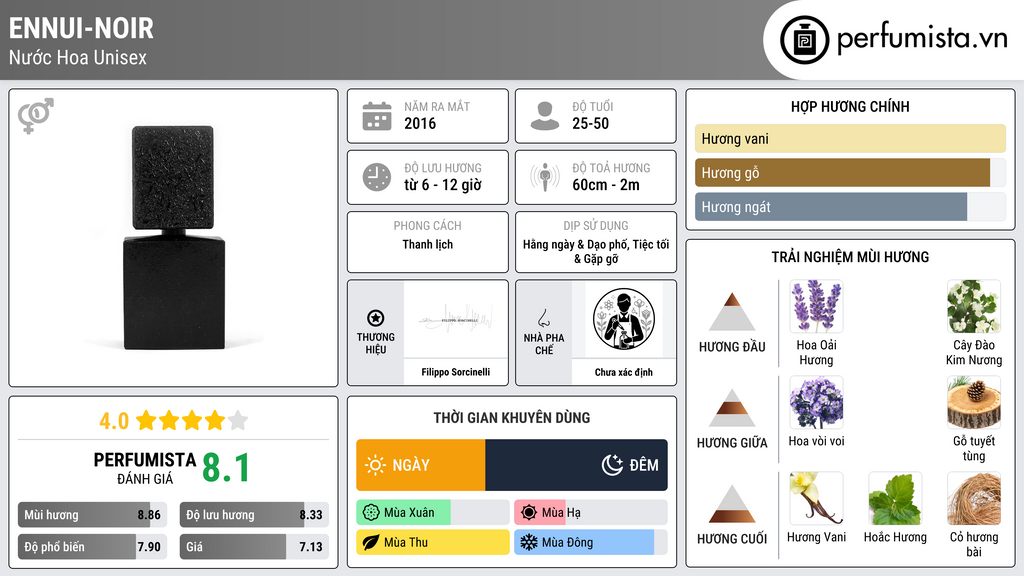Open the Gỗ tuyết tùng wood image
This screenshot has width=1024, height=576.
click(974, 402)
